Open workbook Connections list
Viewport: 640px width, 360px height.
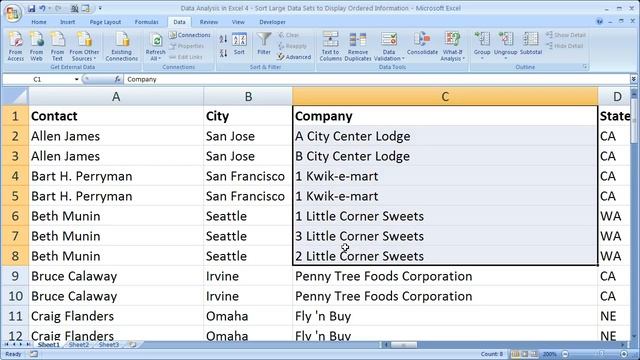[x=190, y=35]
